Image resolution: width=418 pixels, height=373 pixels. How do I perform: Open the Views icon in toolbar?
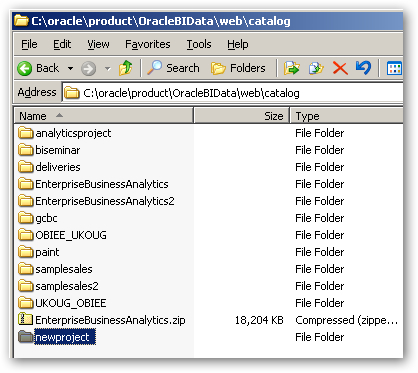[x=394, y=69]
